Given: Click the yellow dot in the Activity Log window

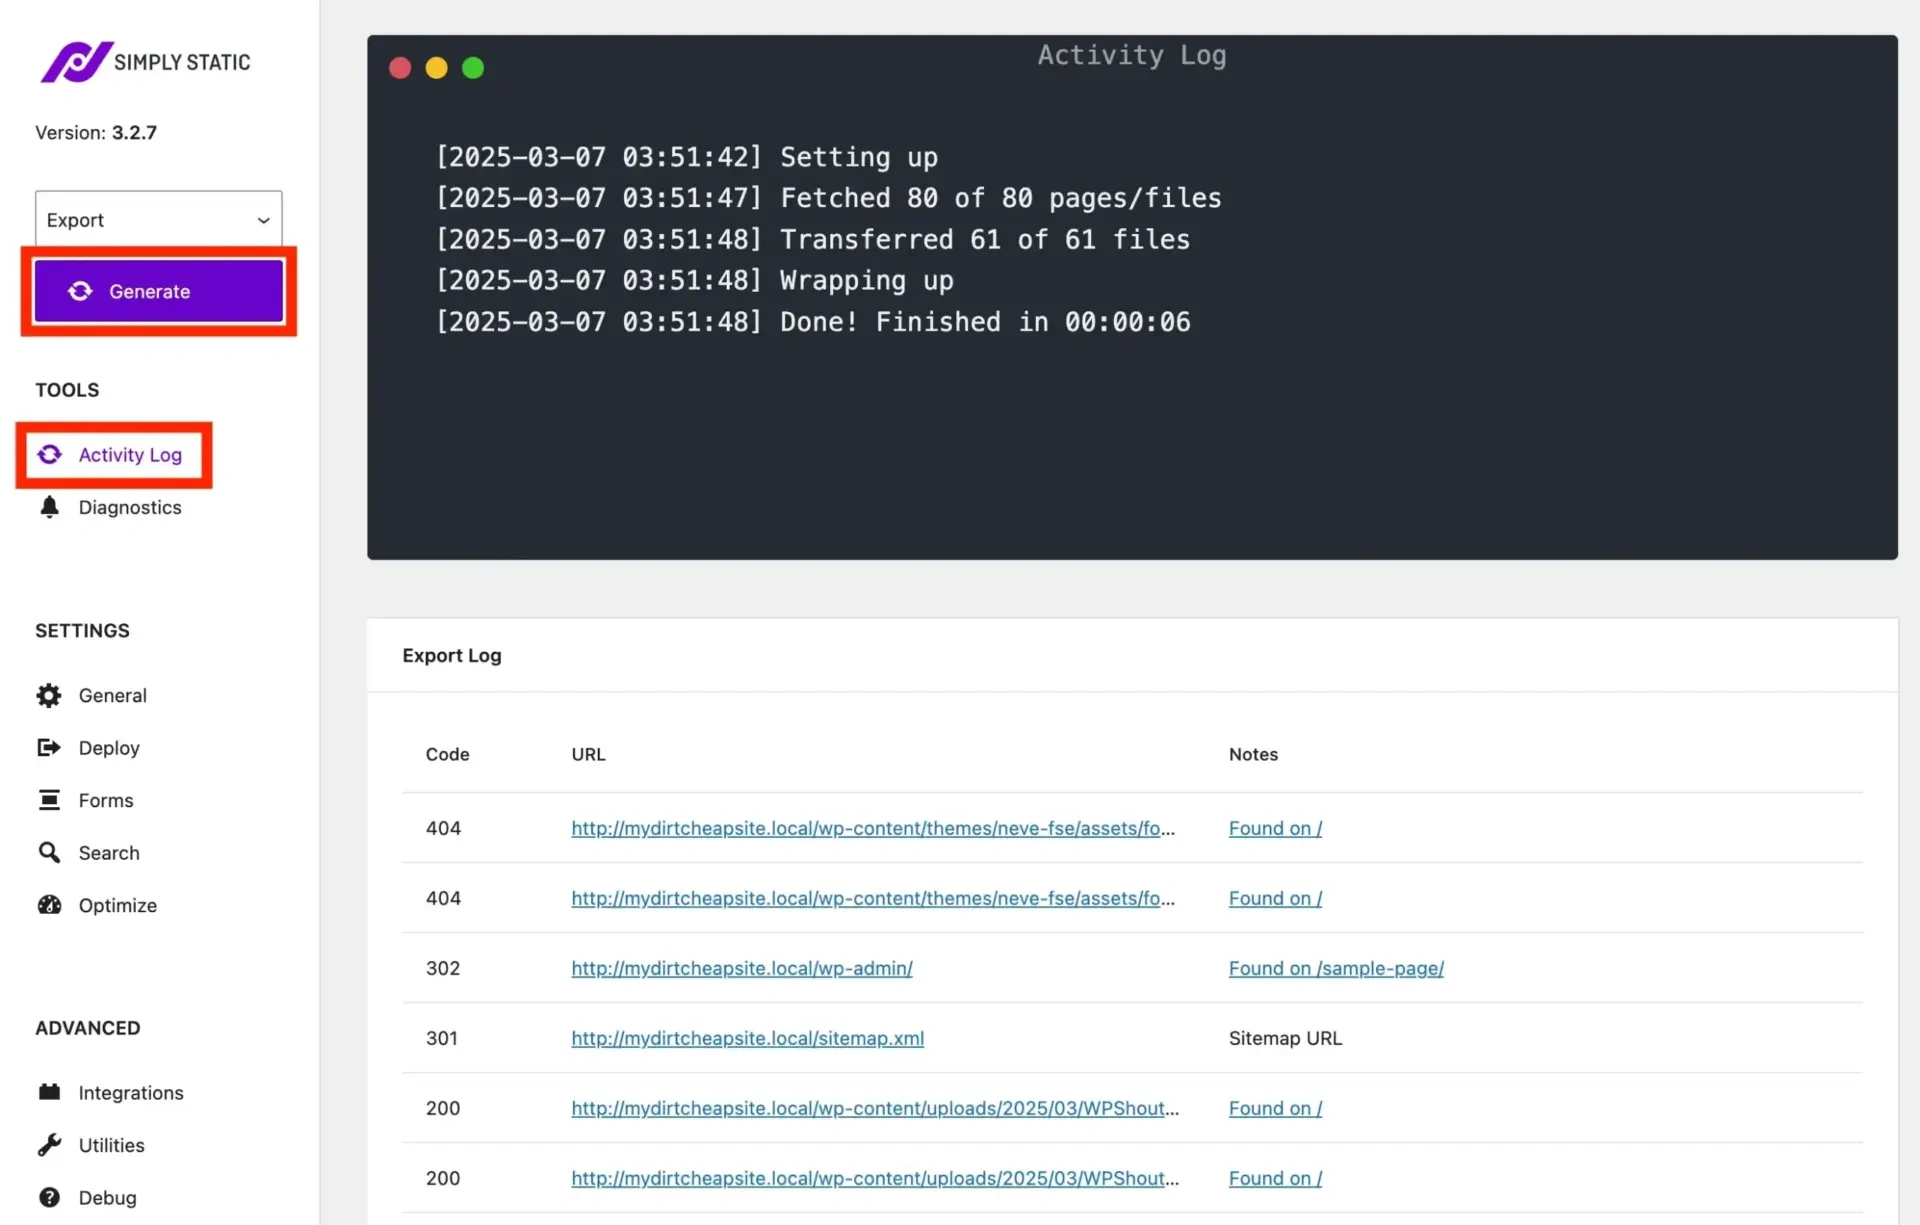Looking at the screenshot, I should point(436,68).
